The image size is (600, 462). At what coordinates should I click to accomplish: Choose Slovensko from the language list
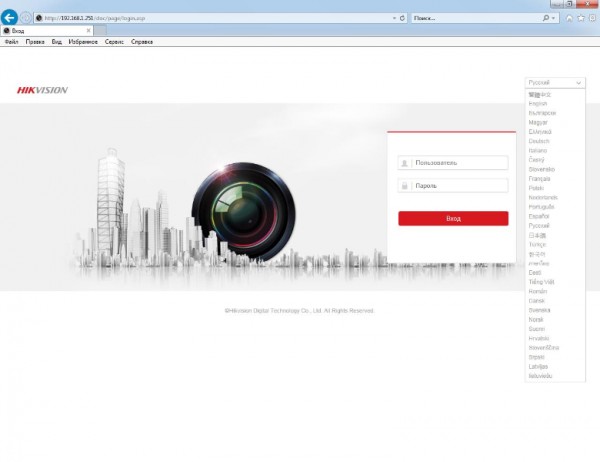tap(541, 169)
